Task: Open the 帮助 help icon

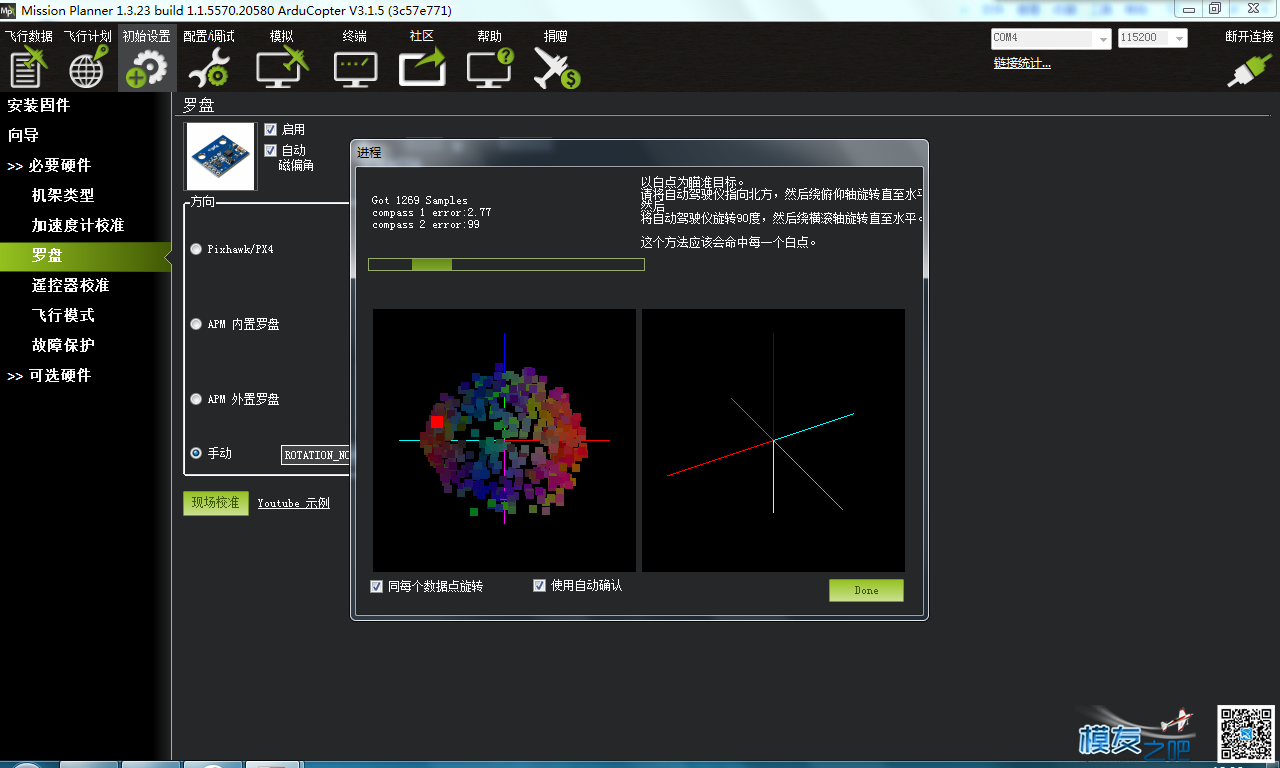Action: click(x=490, y=58)
